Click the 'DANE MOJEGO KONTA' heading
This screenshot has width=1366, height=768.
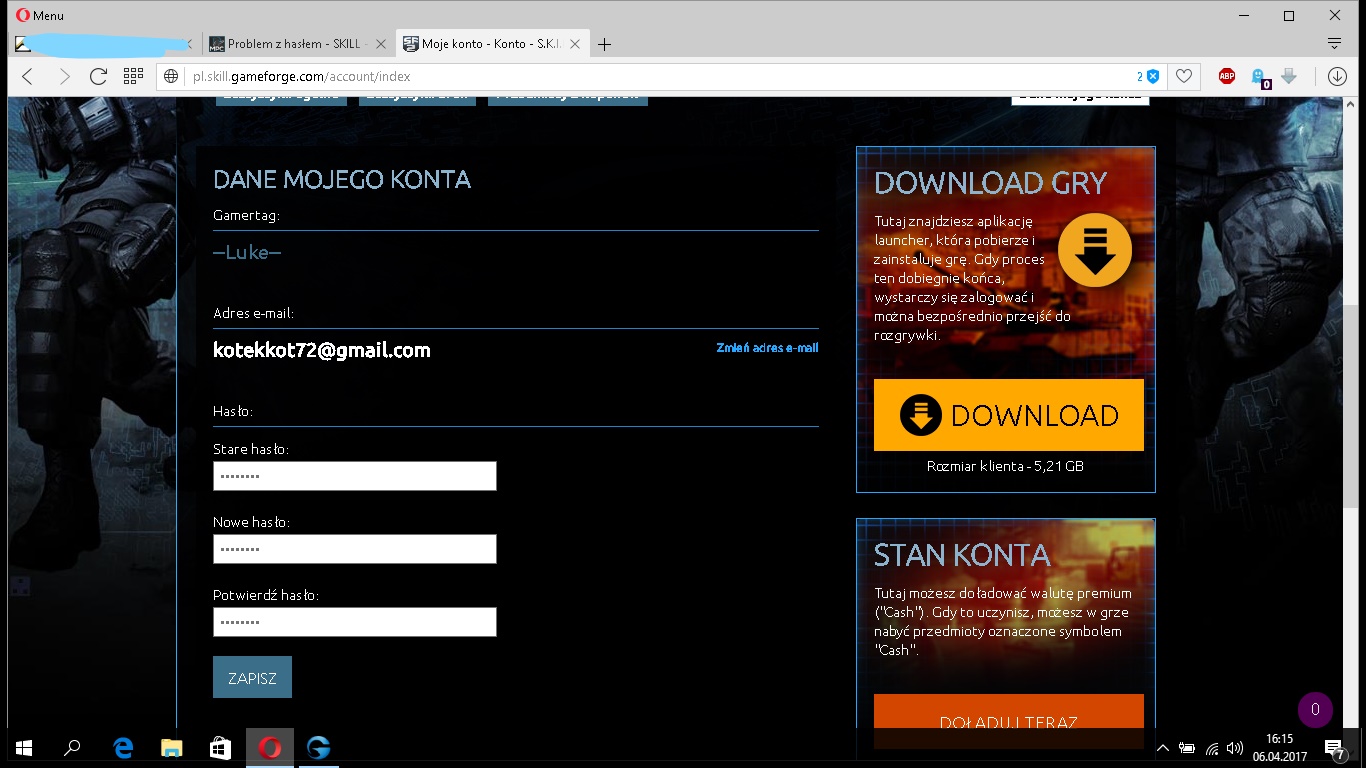coord(342,180)
